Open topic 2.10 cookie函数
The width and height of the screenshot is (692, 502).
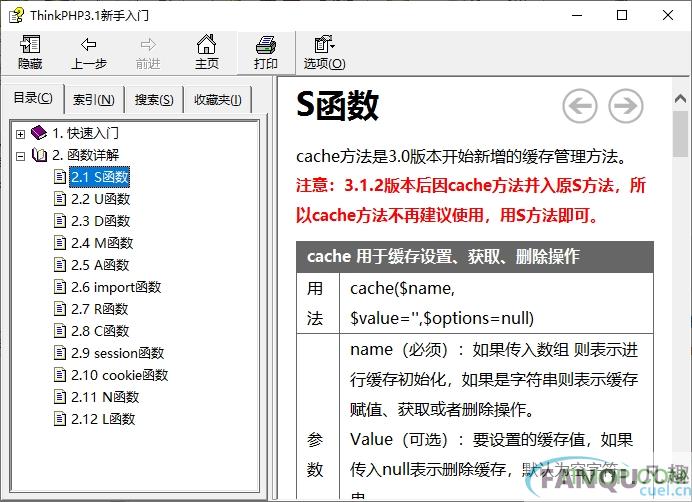120,375
